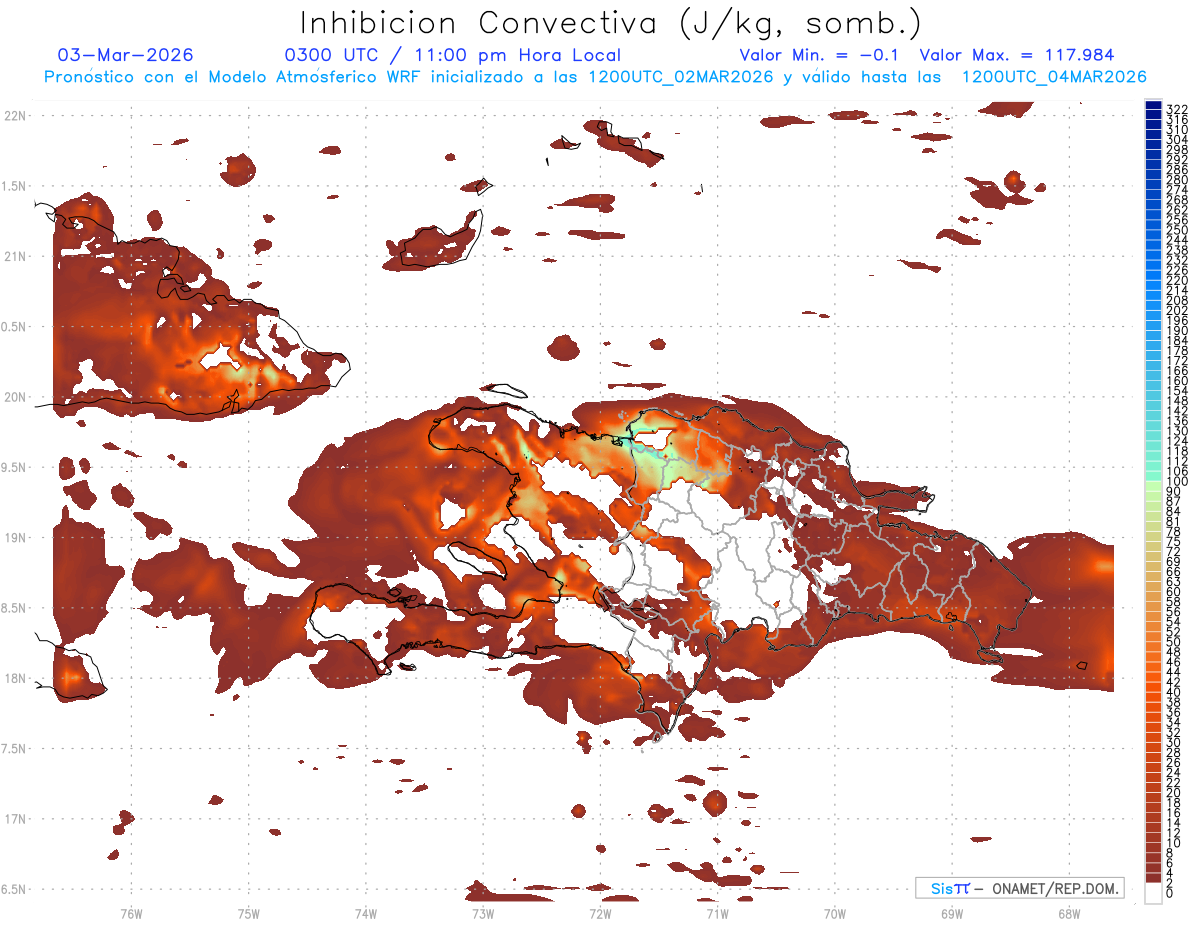This screenshot has height=927, width=1200.
Task: Click the "Valor Min. = -0.1" readout
Action: (819, 55)
